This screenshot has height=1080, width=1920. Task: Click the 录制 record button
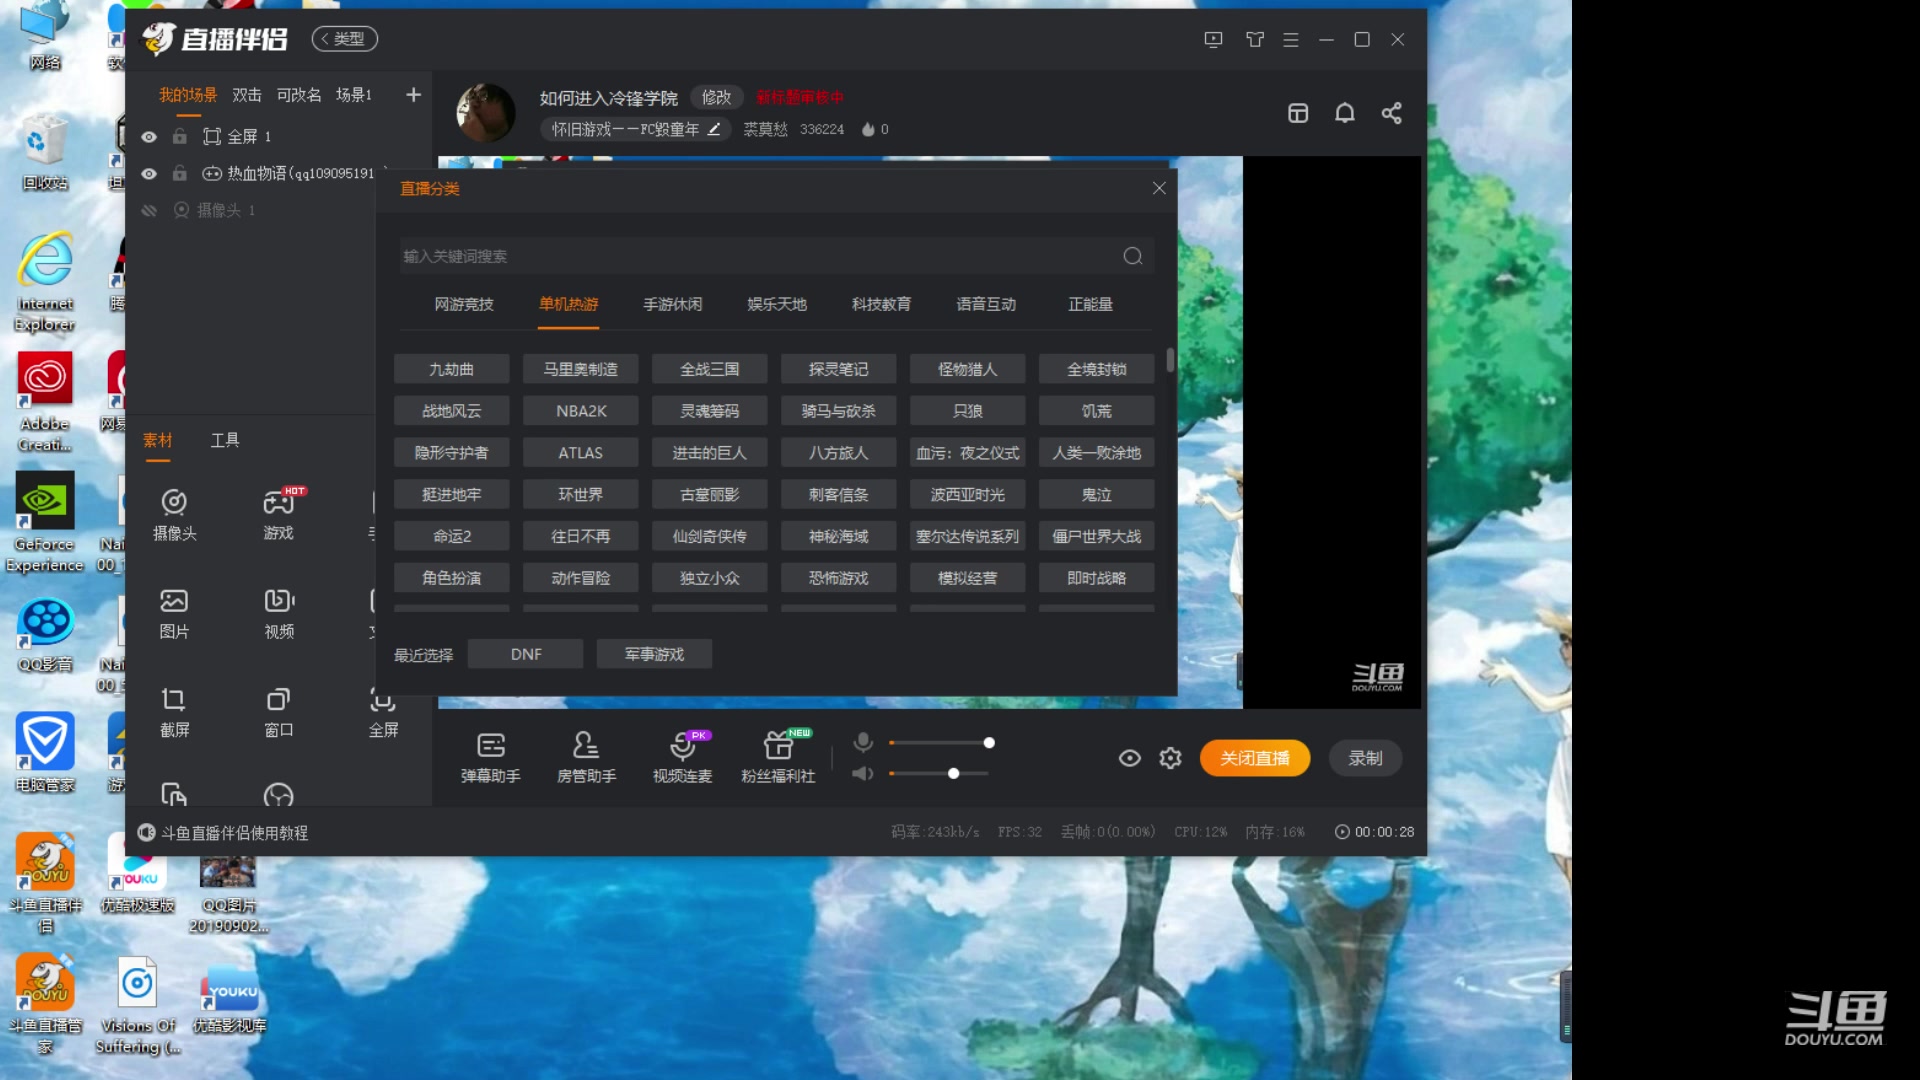point(1365,758)
